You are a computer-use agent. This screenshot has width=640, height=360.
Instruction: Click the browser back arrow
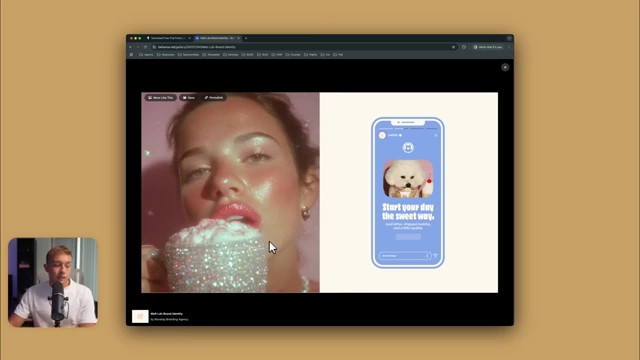tap(131, 47)
